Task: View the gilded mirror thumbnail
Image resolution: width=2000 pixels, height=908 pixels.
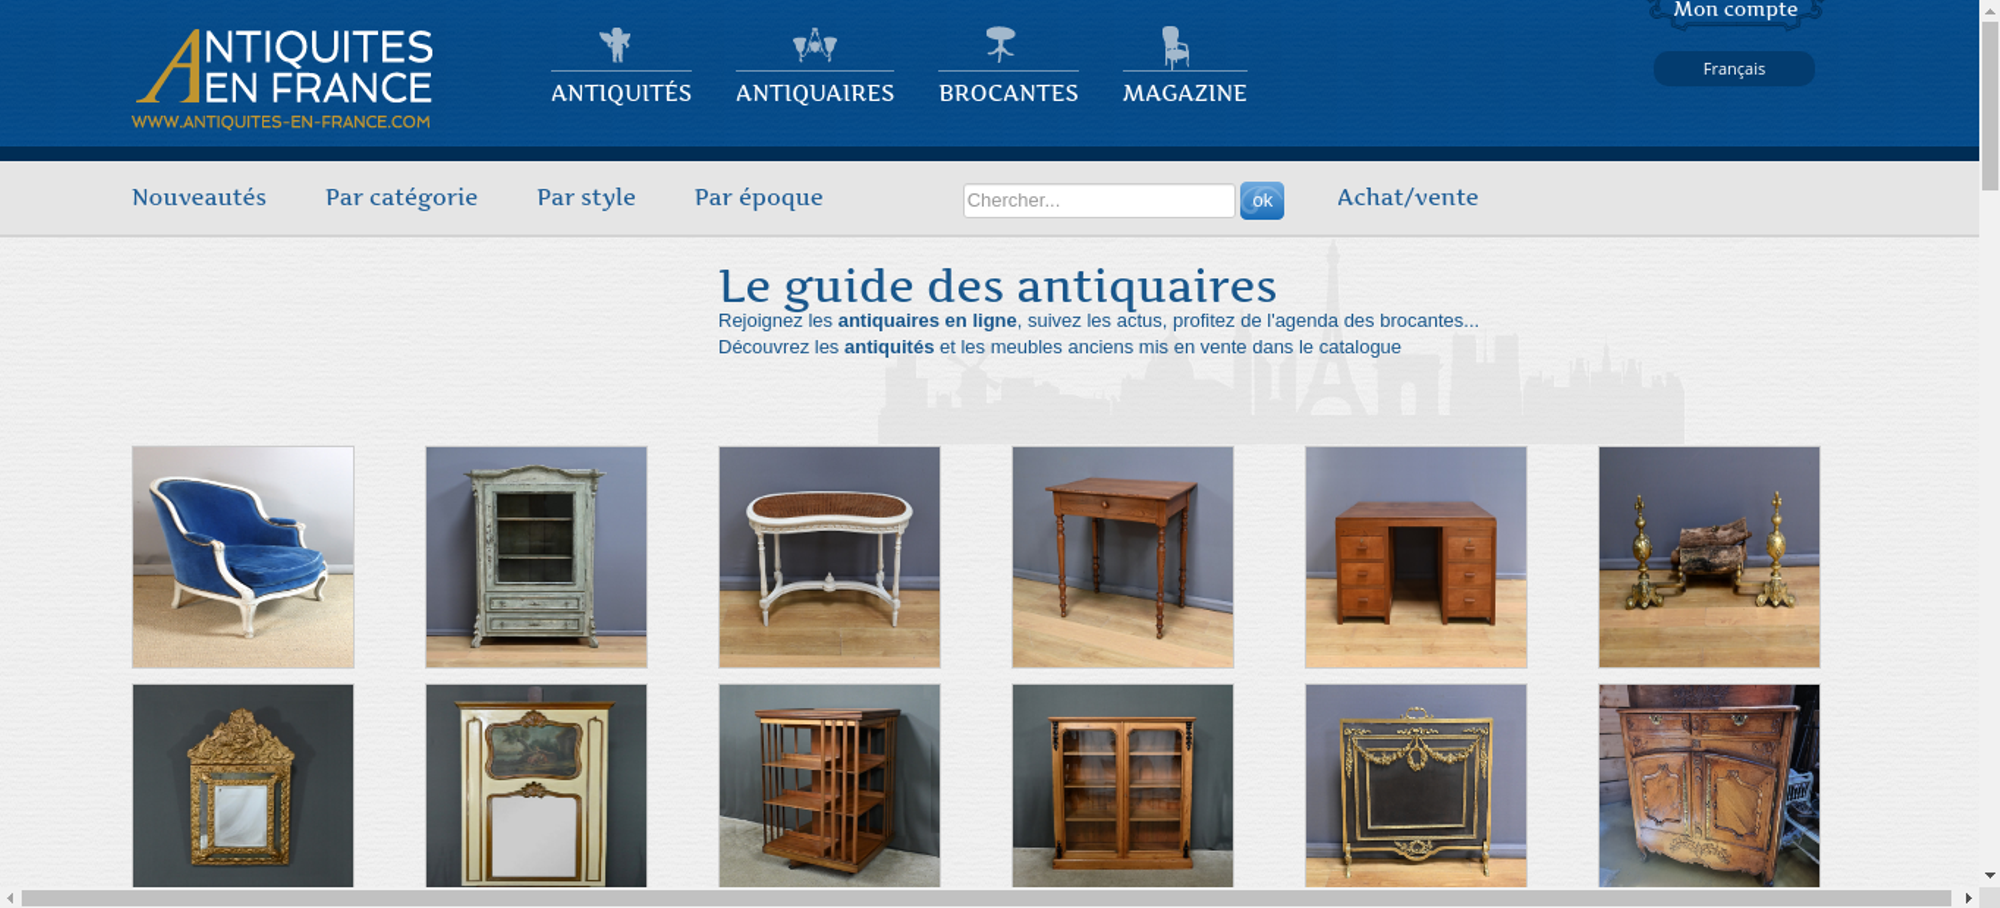Action: click(243, 785)
